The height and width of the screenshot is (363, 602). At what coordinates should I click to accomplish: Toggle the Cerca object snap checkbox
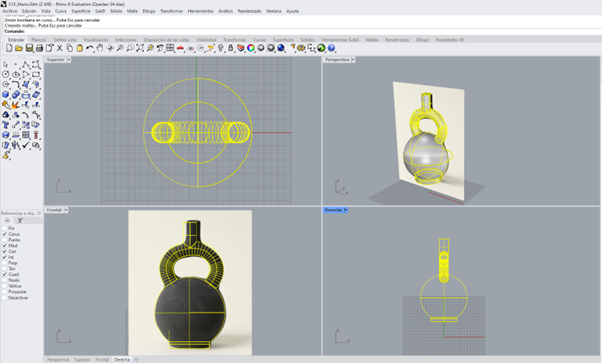click(x=5, y=234)
